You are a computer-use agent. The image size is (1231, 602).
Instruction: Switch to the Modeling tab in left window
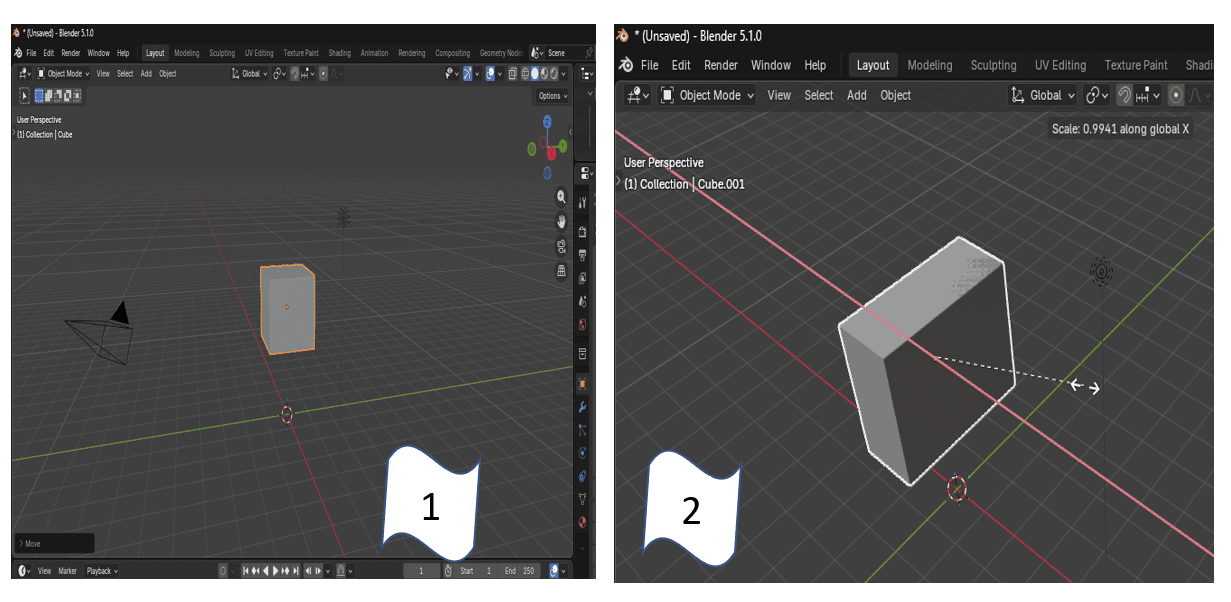click(x=186, y=53)
